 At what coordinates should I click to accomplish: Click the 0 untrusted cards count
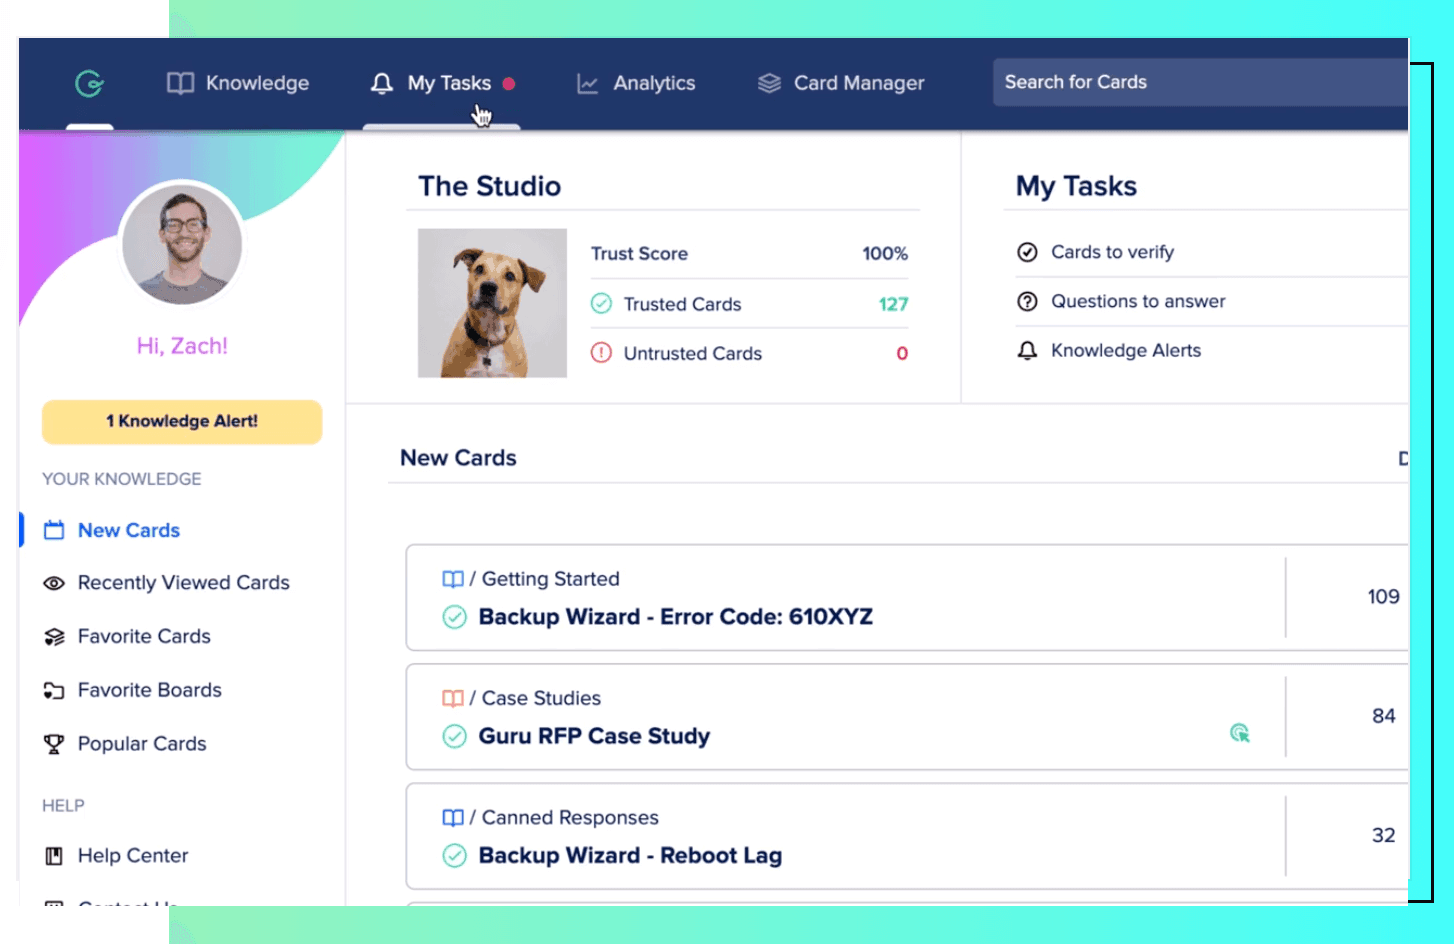pyautogui.click(x=902, y=353)
